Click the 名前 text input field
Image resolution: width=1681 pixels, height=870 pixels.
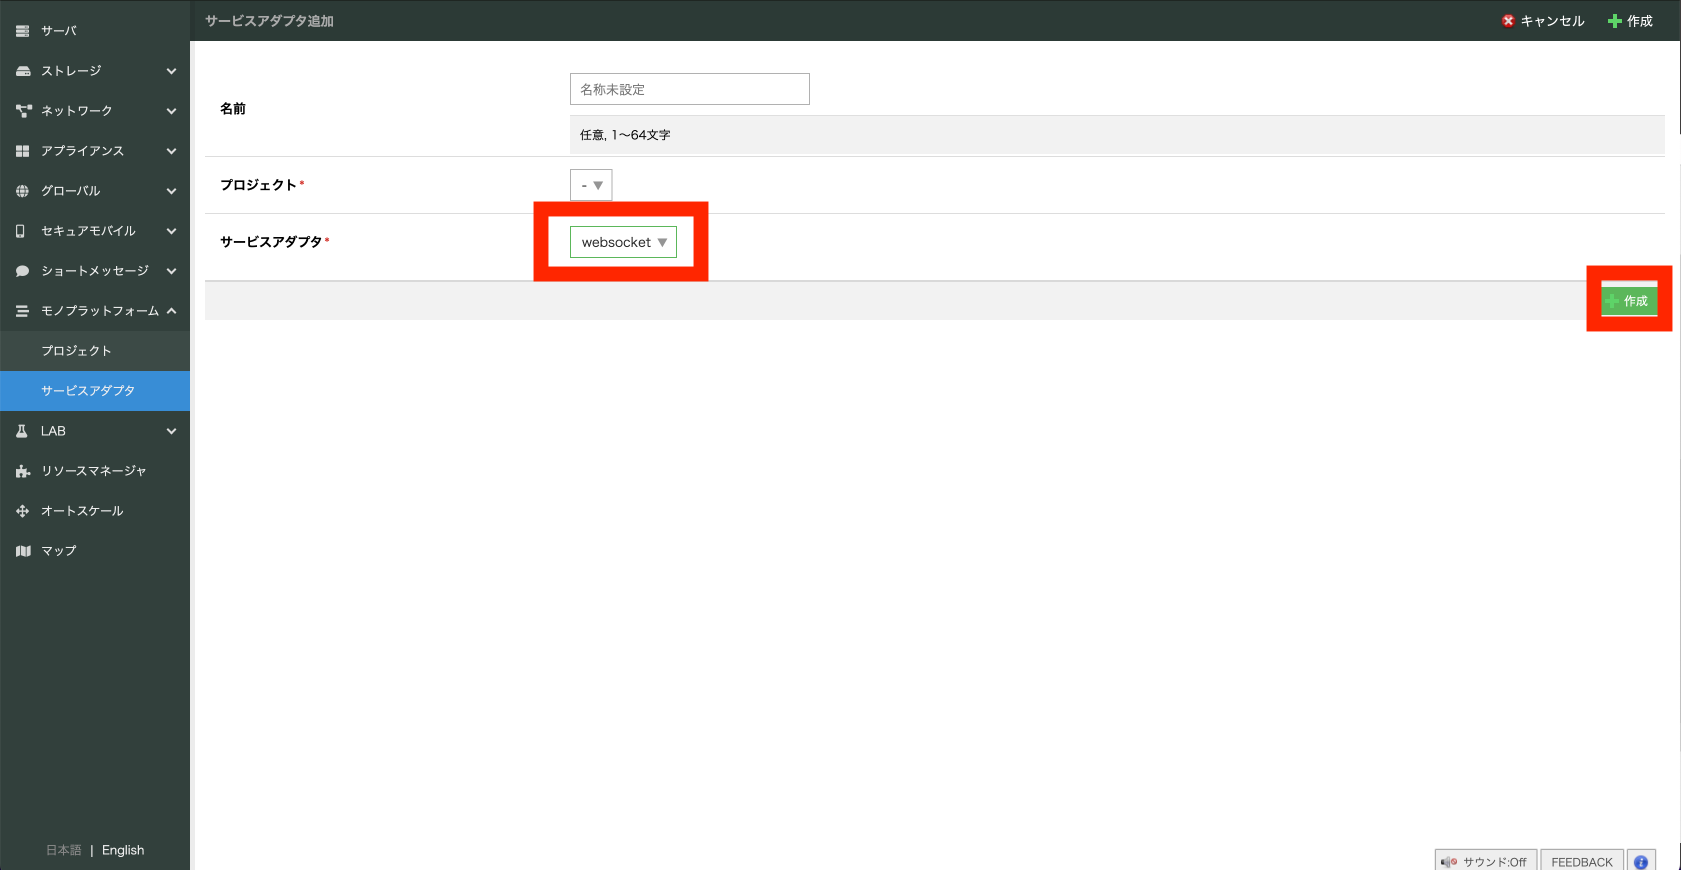[689, 89]
